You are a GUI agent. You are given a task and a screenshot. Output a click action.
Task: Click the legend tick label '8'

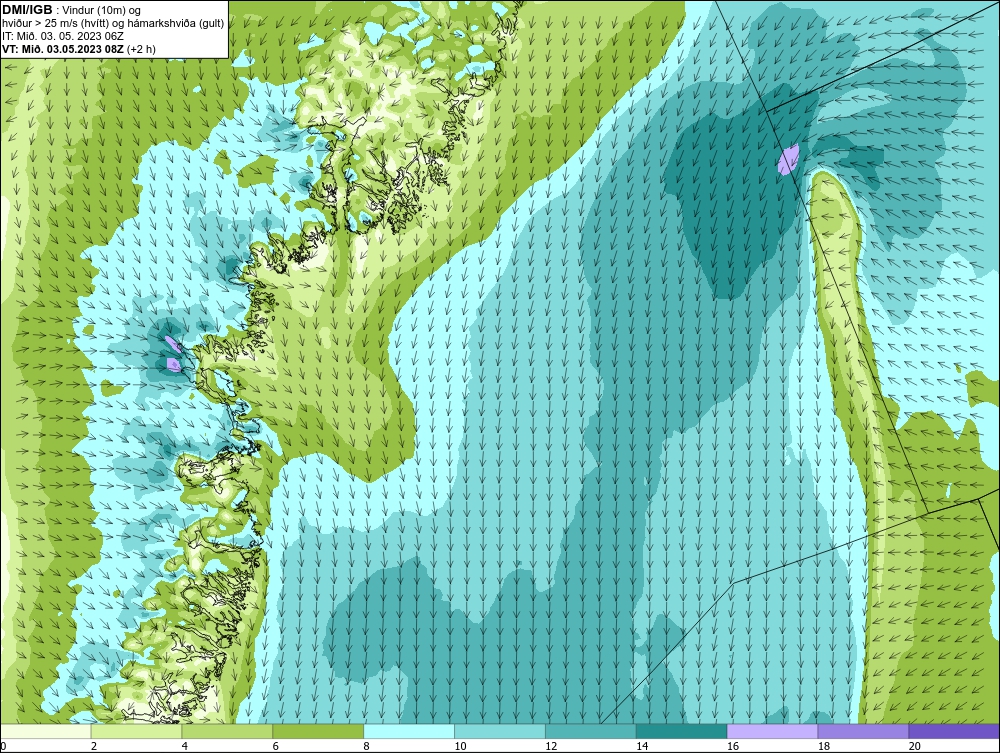point(367,746)
